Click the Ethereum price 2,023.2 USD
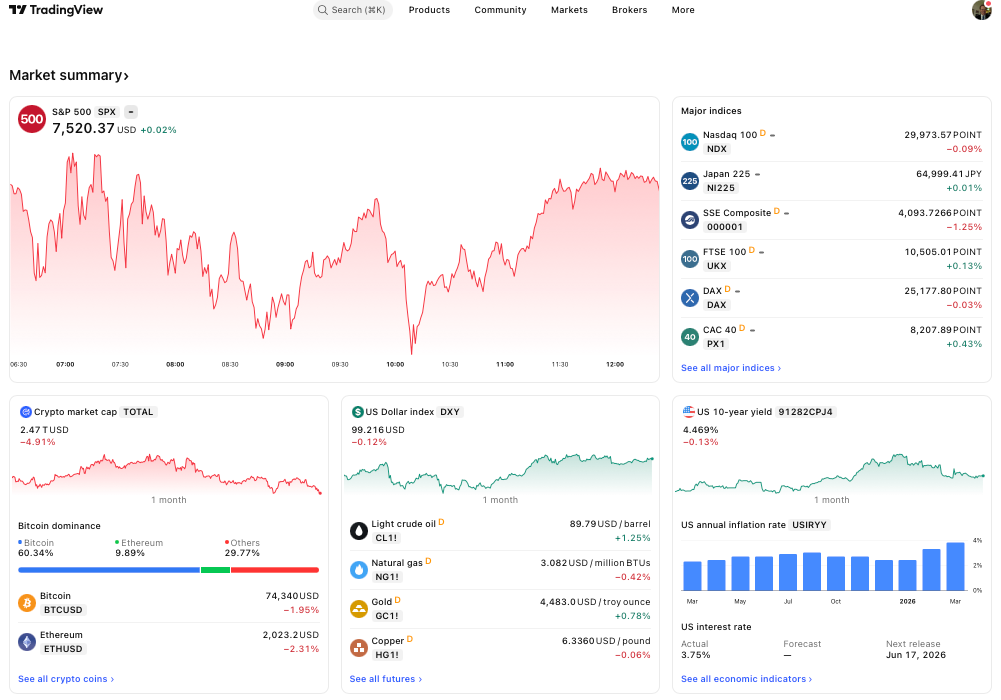1001x700 pixels. tap(290, 635)
